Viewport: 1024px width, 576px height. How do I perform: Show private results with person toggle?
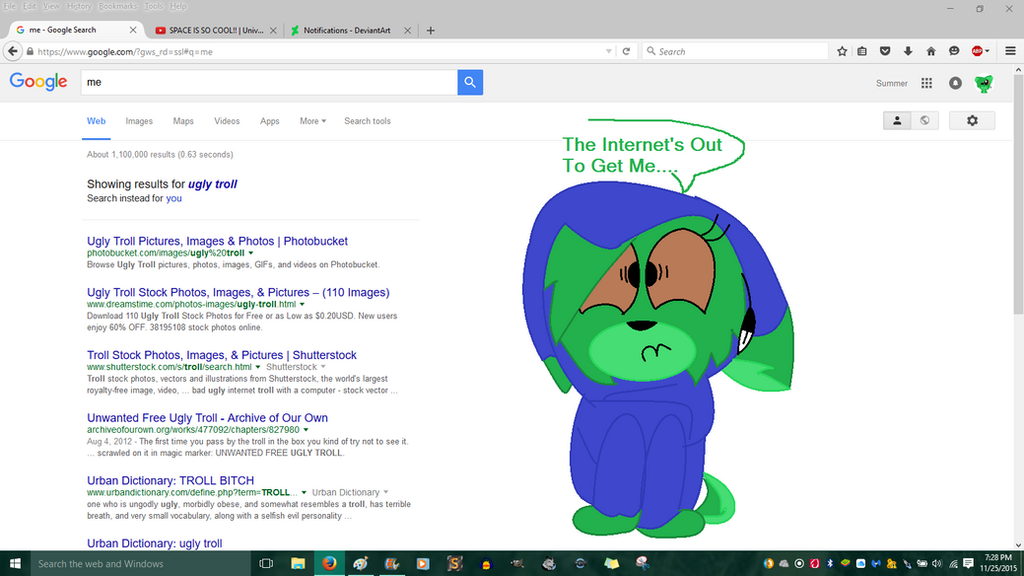click(x=897, y=120)
